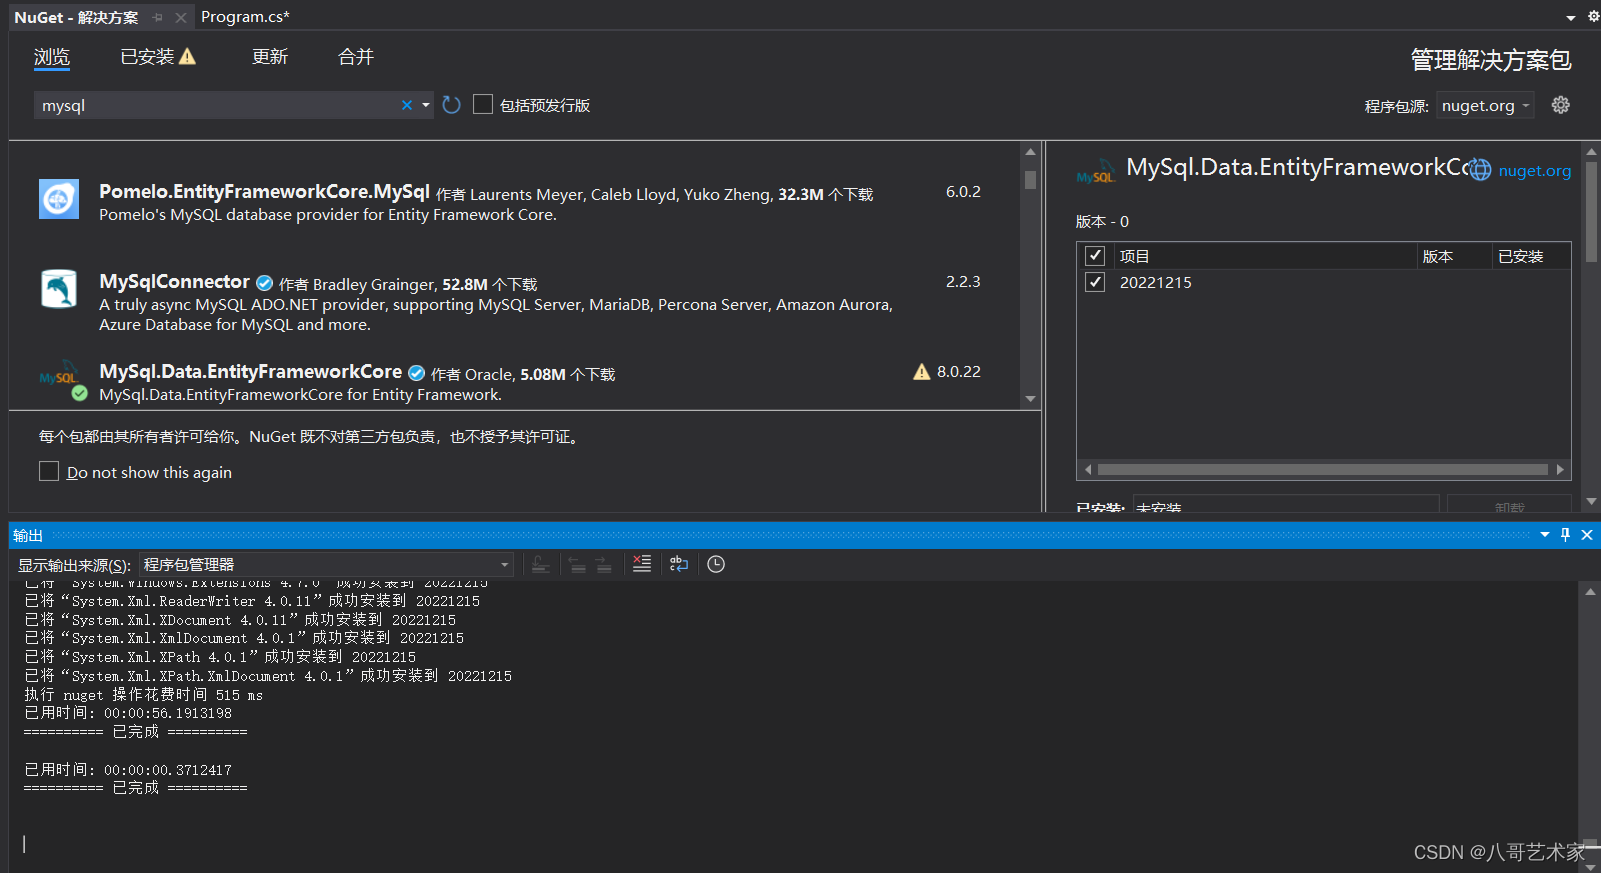Open NuGet package source settings gear
This screenshot has height=873, width=1601.
1560,105
